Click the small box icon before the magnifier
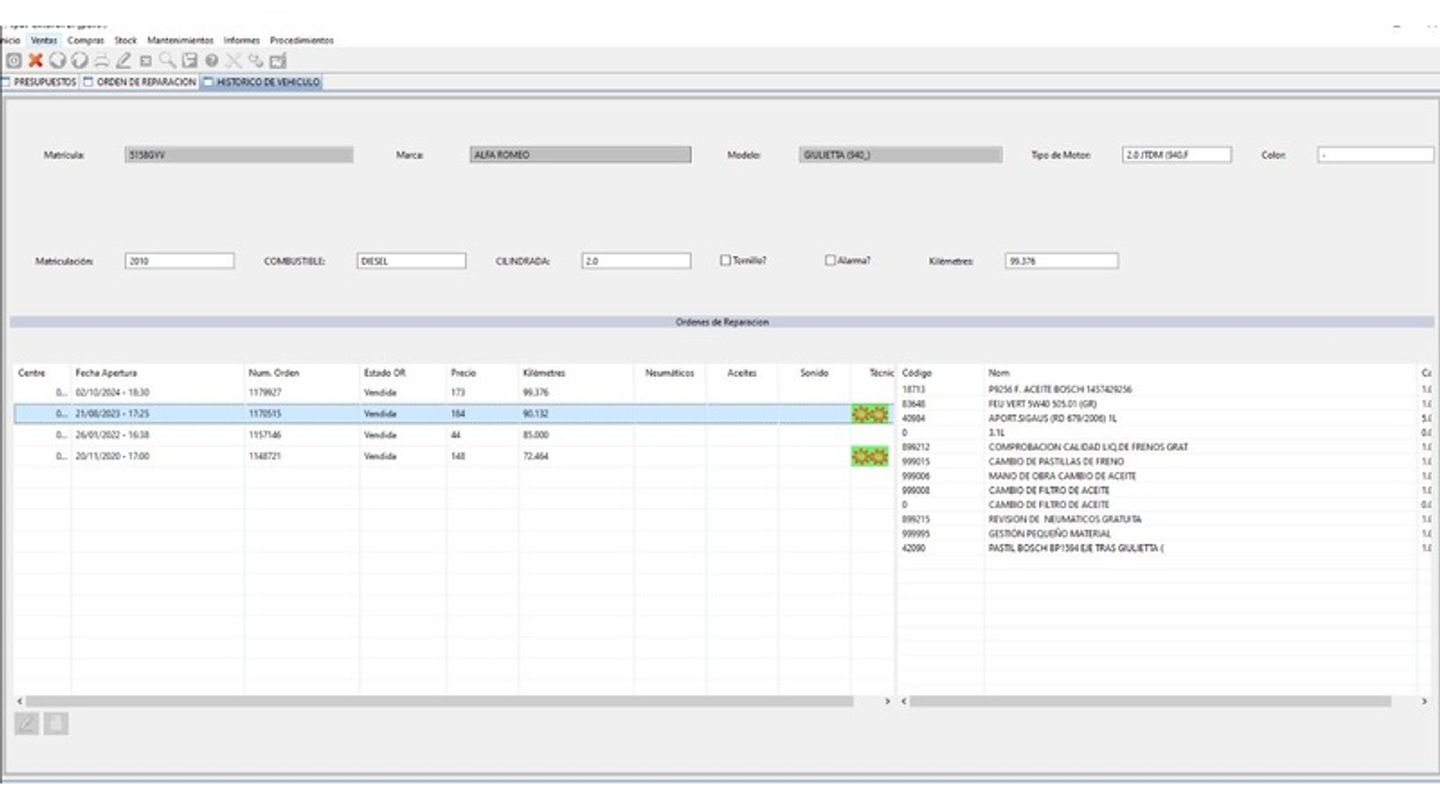This screenshot has width=1440, height=810. tap(146, 61)
